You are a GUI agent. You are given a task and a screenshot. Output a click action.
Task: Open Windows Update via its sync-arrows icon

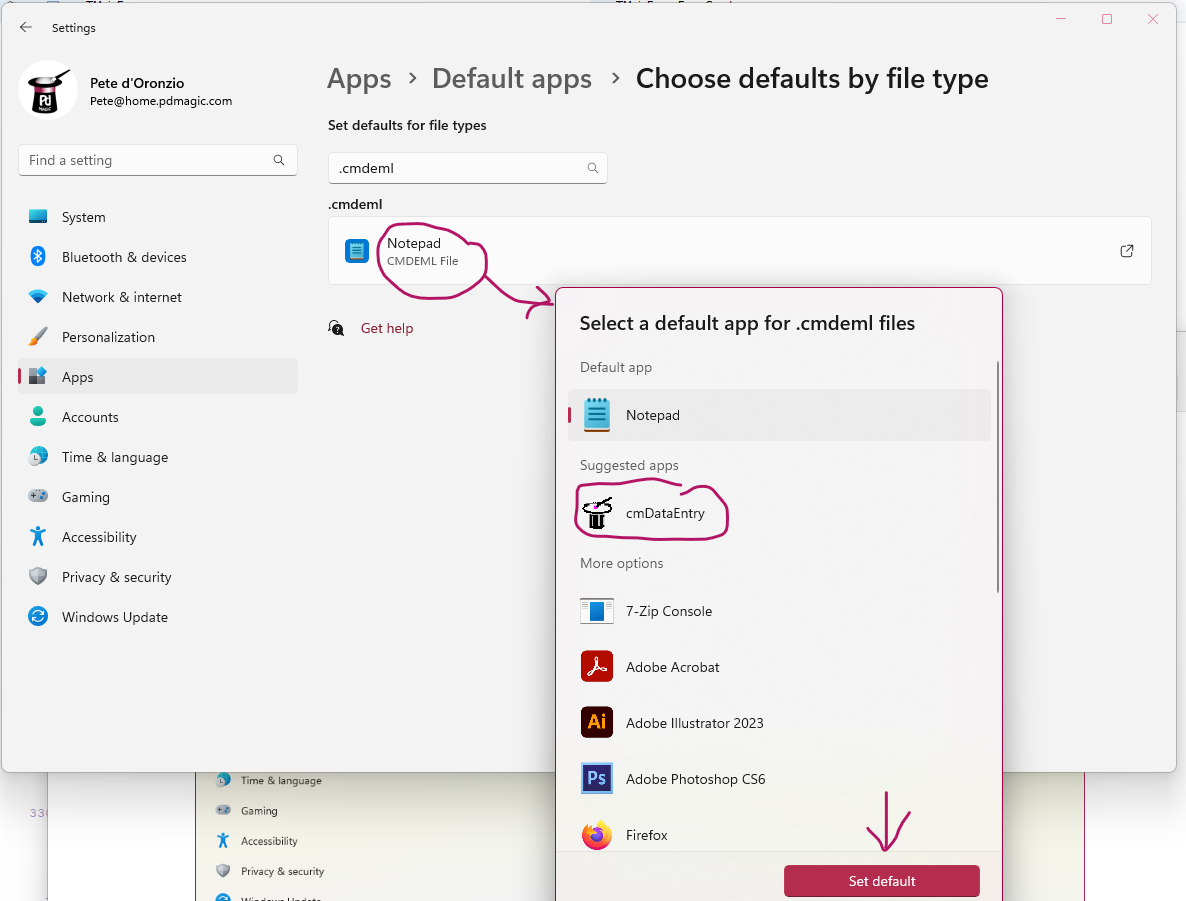38,617
